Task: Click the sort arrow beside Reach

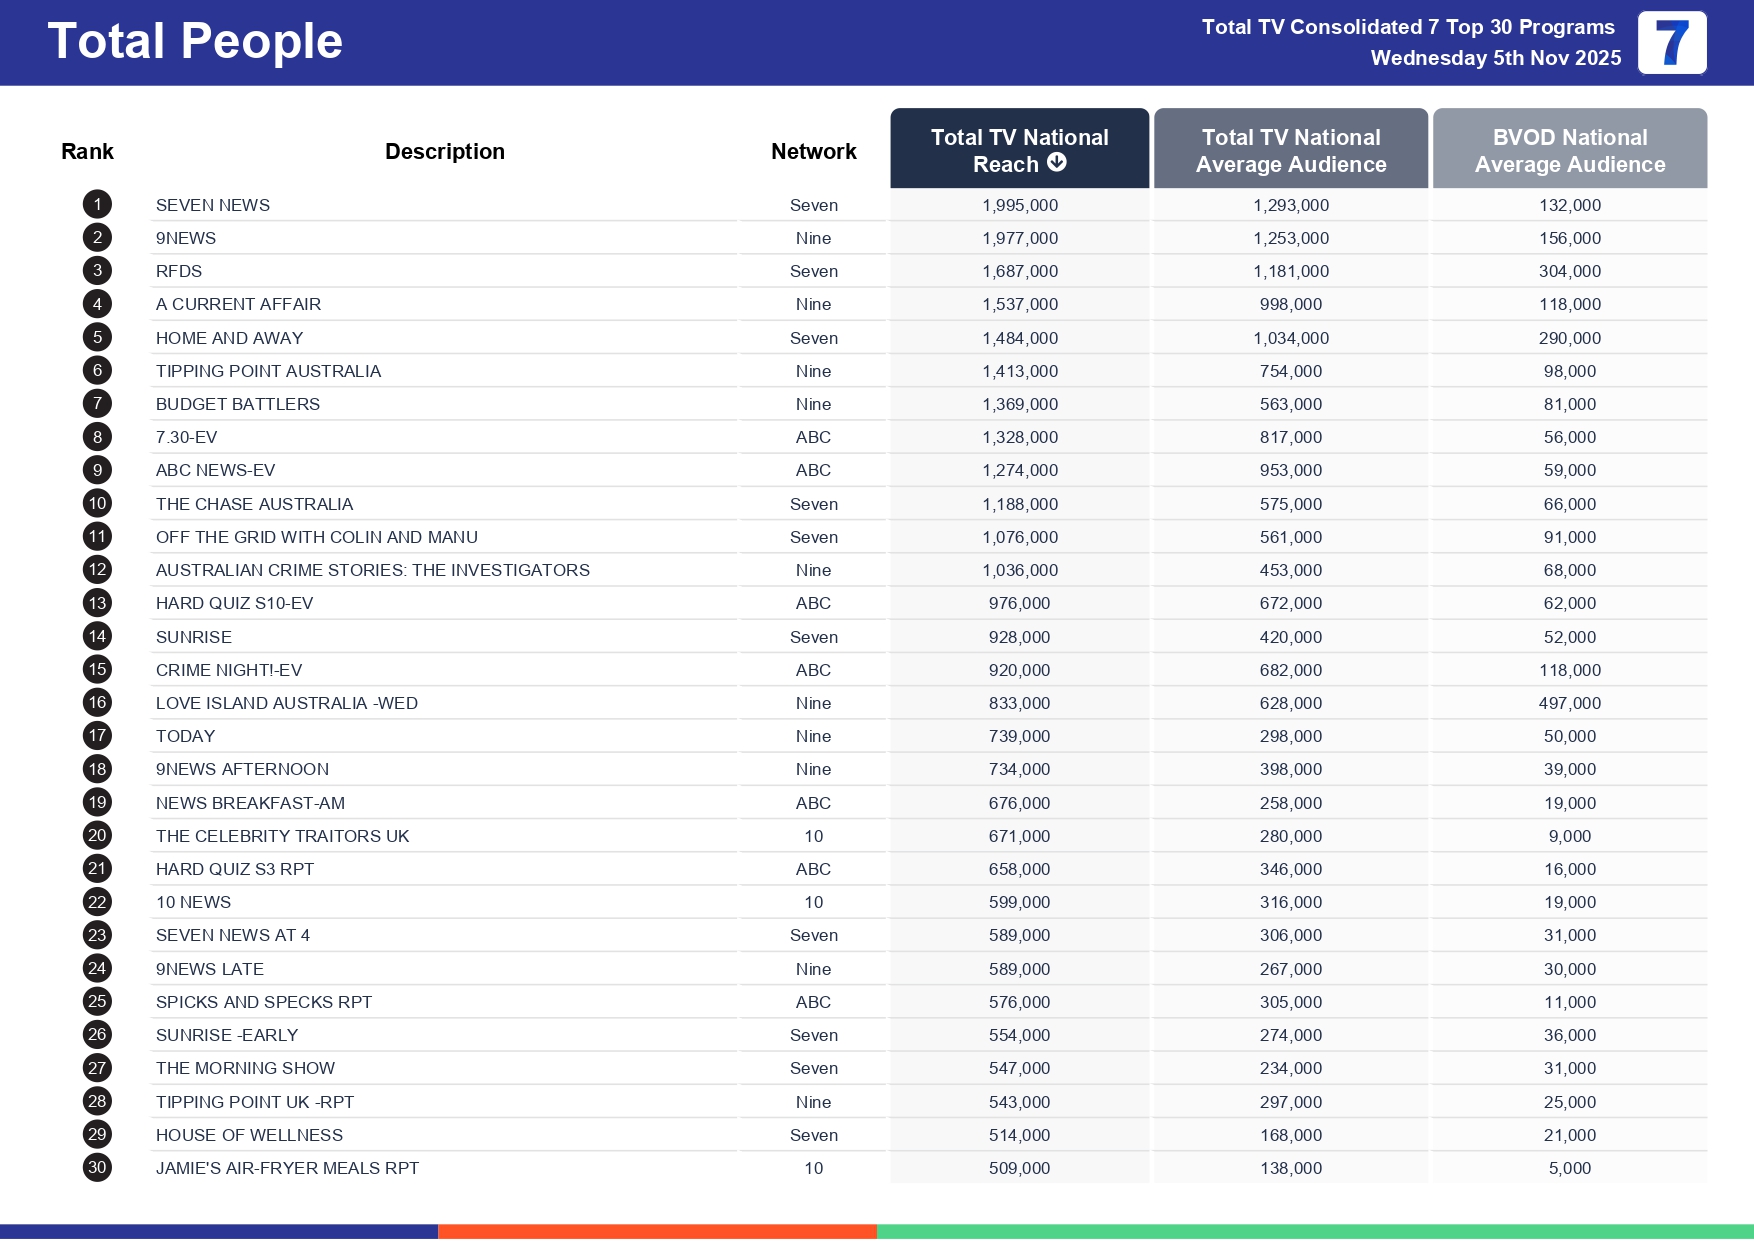Action: click(x=1056, y=163)
